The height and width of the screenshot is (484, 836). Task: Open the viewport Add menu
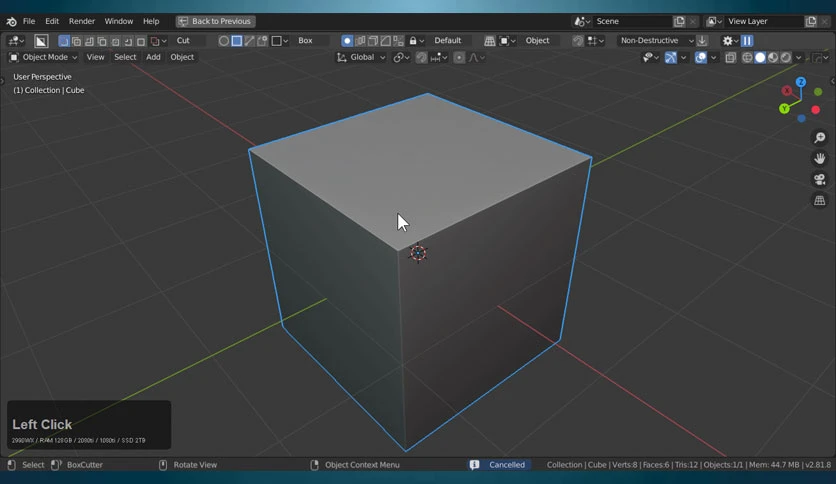(x=153, y=57)
